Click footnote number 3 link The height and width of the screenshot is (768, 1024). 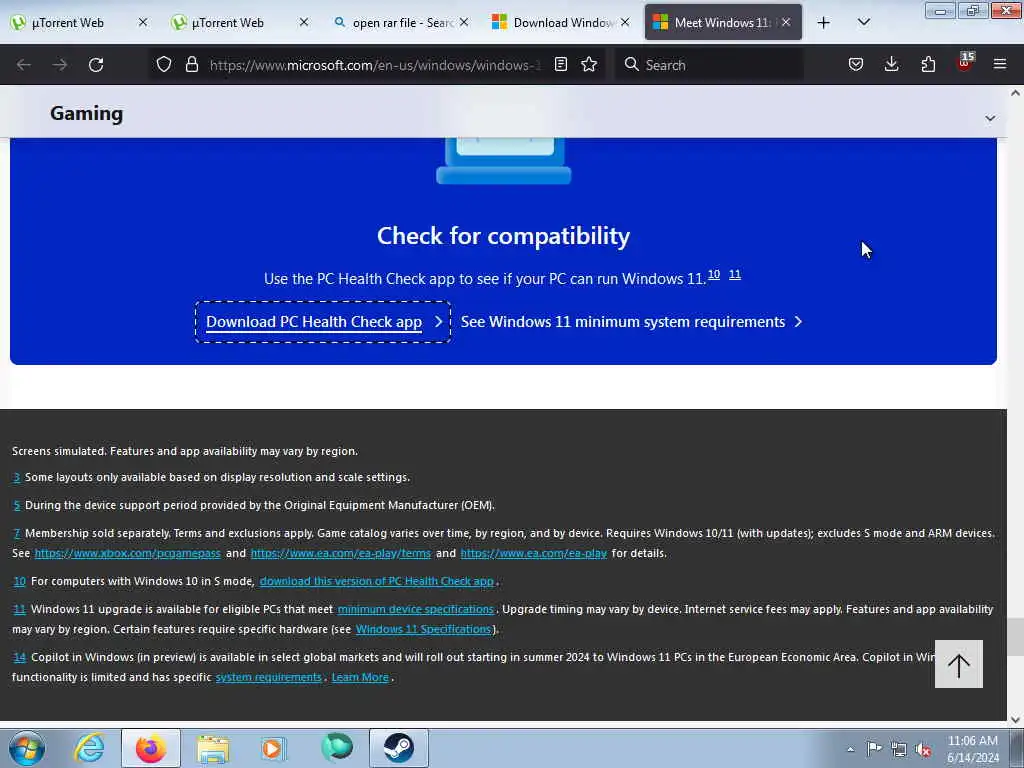17,477
